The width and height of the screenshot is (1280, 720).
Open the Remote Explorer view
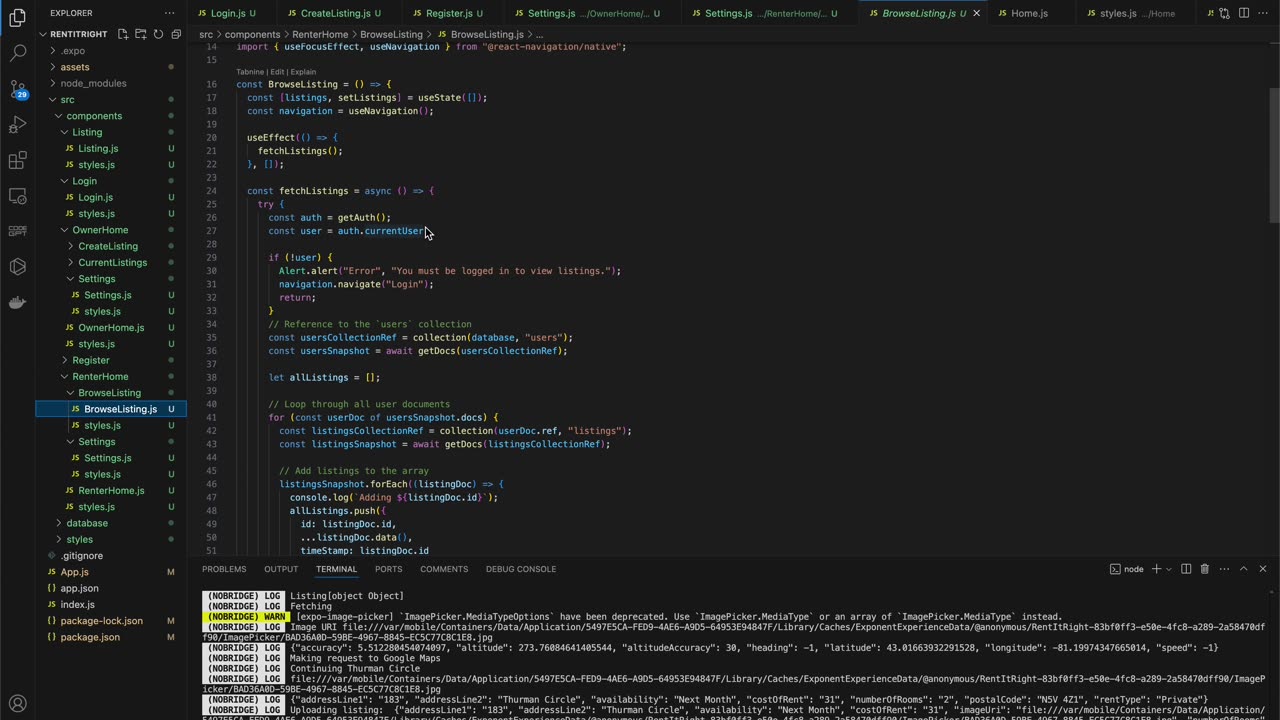click(x=17, y=196)
